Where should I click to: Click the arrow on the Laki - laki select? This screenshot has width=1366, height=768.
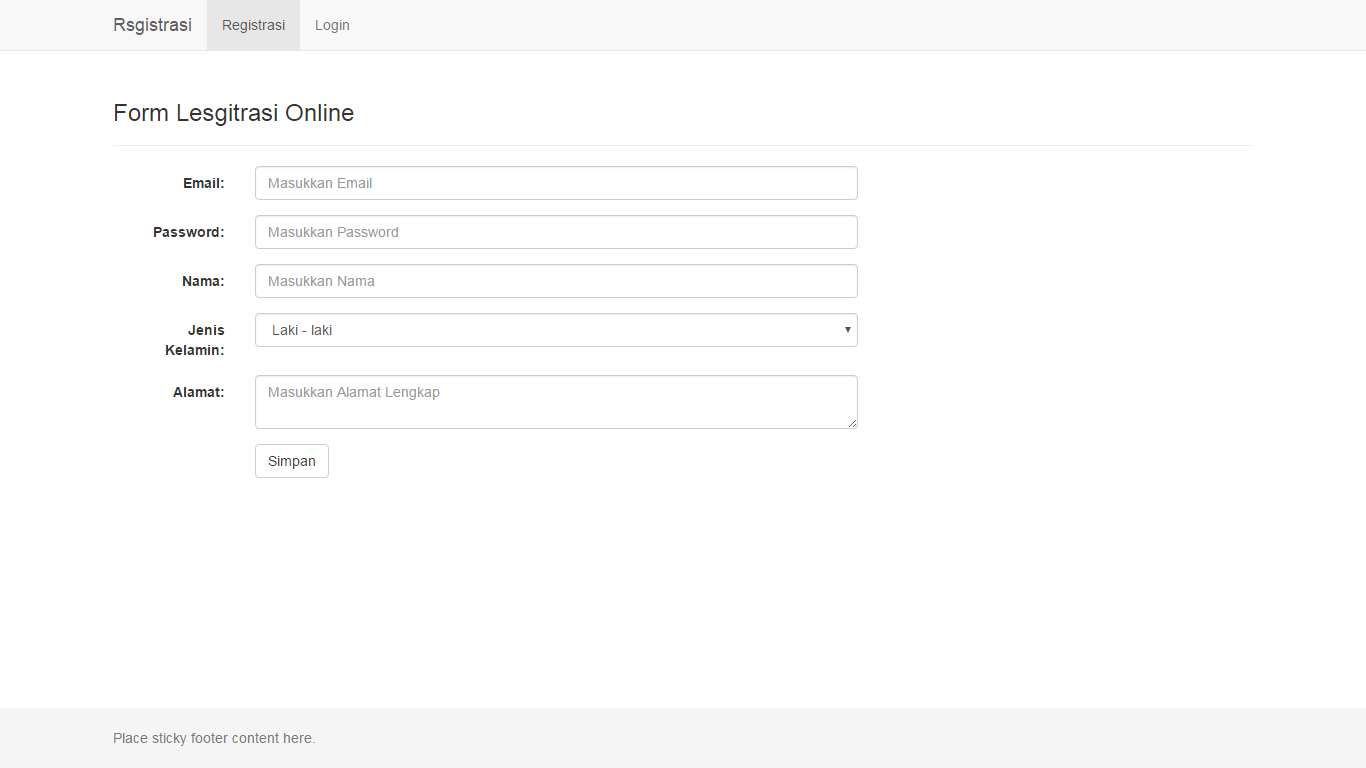point(847,330)
